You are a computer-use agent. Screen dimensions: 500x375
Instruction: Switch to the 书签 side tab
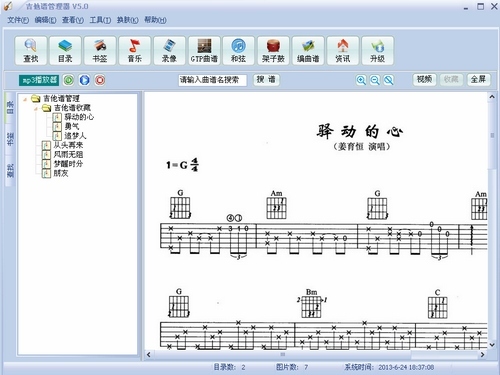tap(10, 139)
